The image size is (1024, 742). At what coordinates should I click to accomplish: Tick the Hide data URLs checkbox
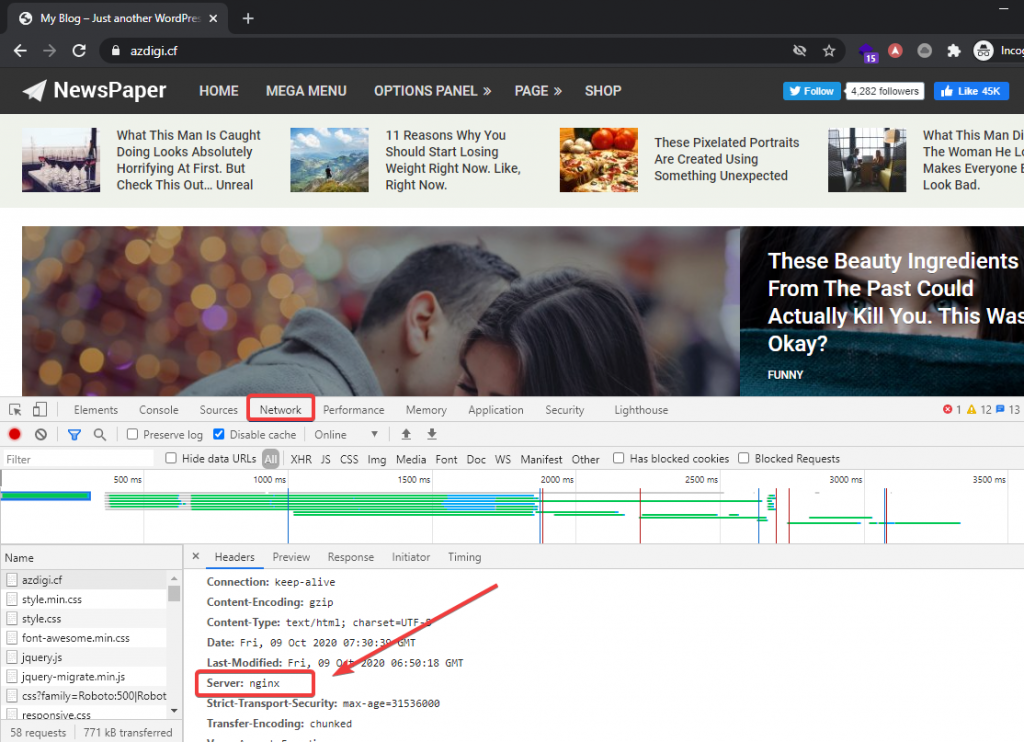[171, 459]
